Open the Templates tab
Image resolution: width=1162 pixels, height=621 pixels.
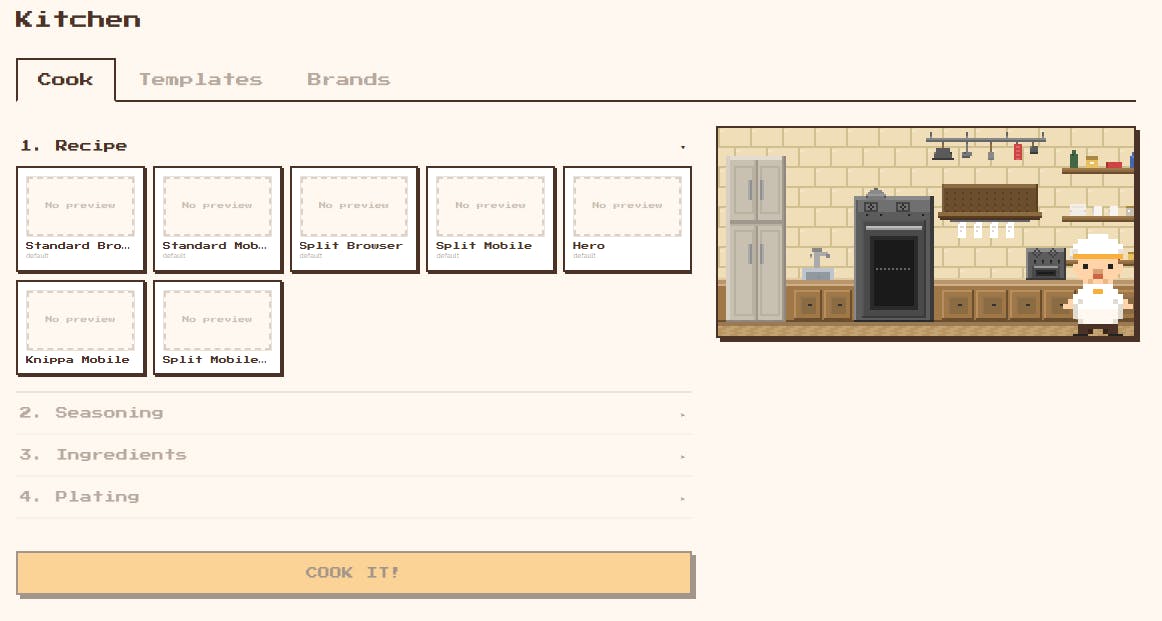(200, 79)
